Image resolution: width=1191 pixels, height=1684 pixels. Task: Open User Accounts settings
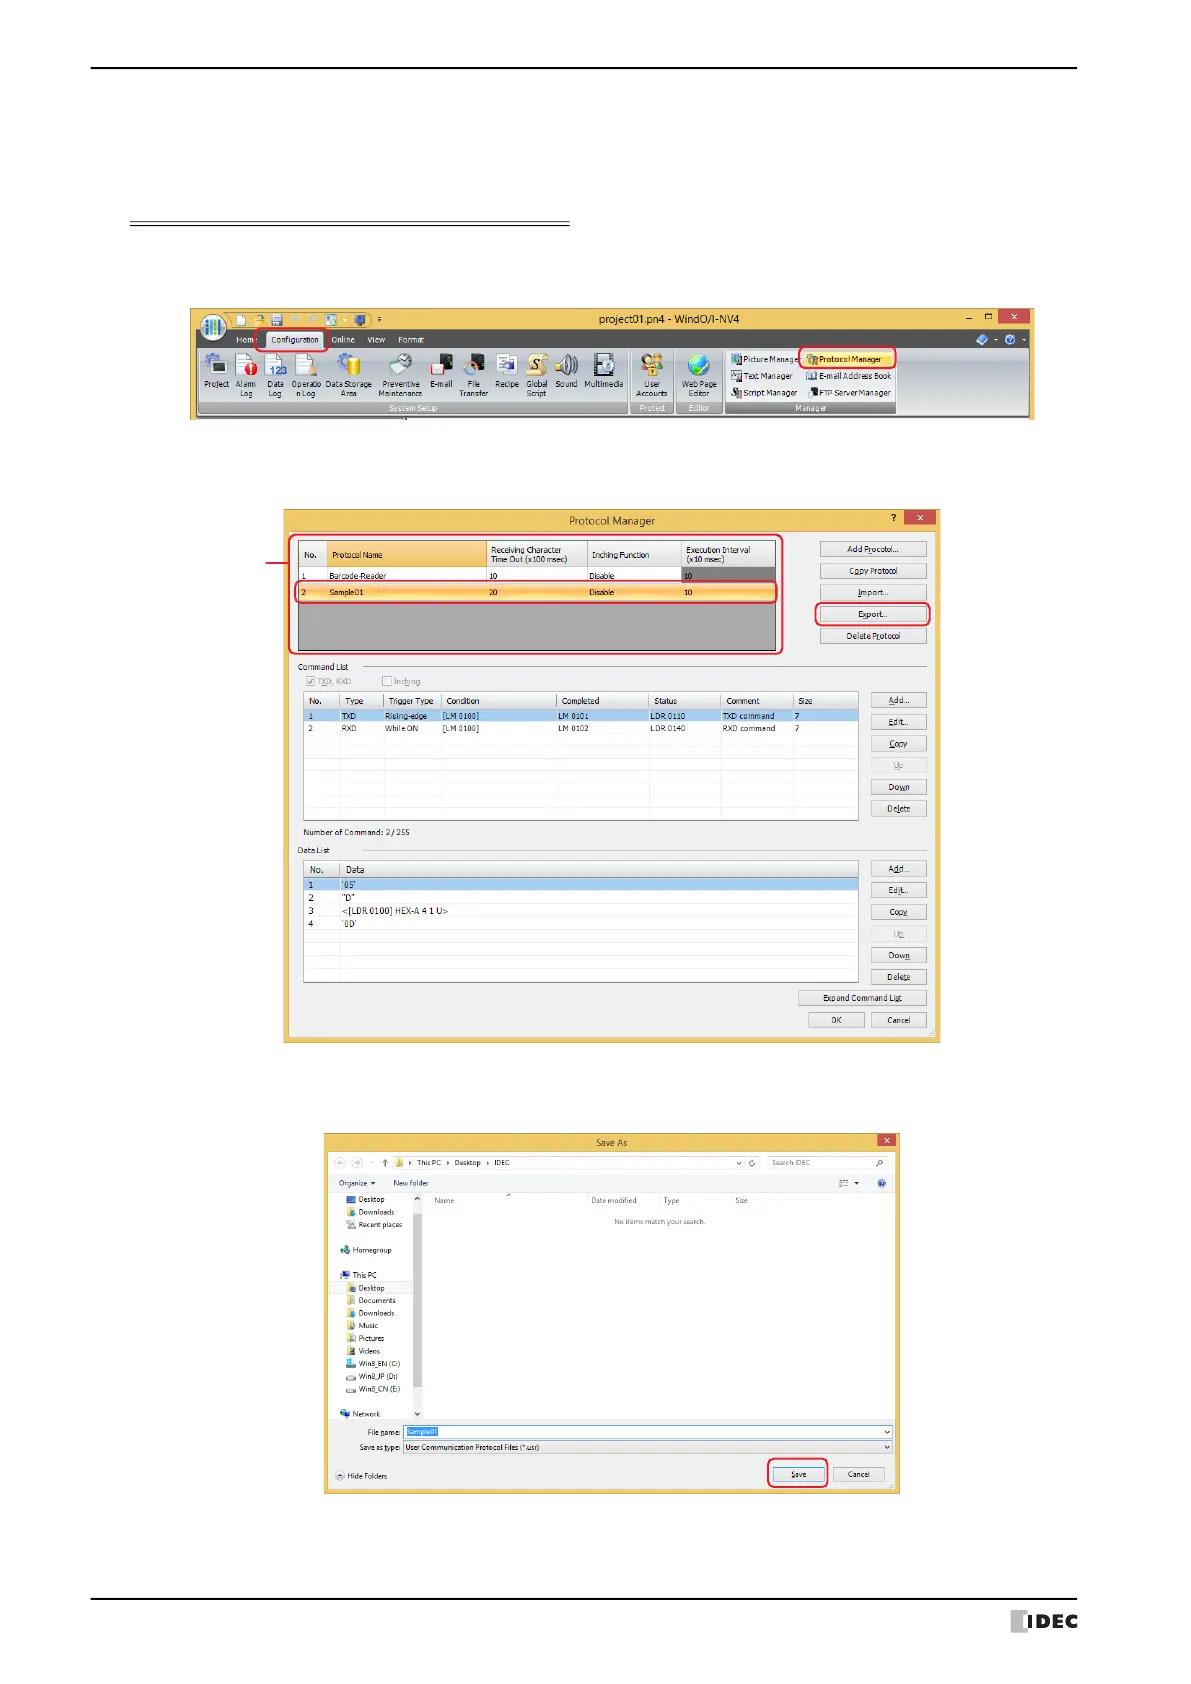pyautogui.click(x=652, y=375)
